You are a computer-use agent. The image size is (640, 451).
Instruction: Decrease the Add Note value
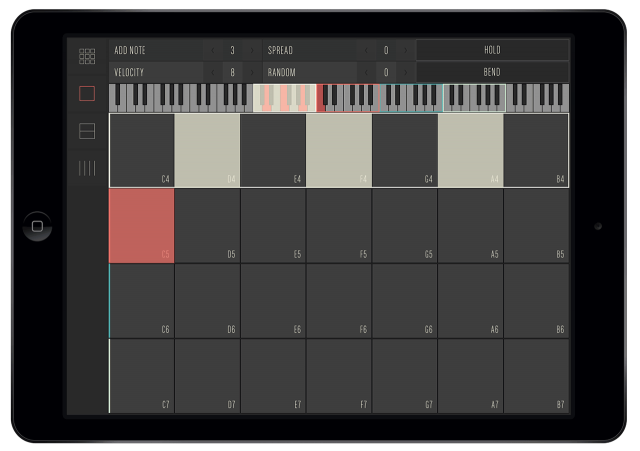[x=213, y=50]
